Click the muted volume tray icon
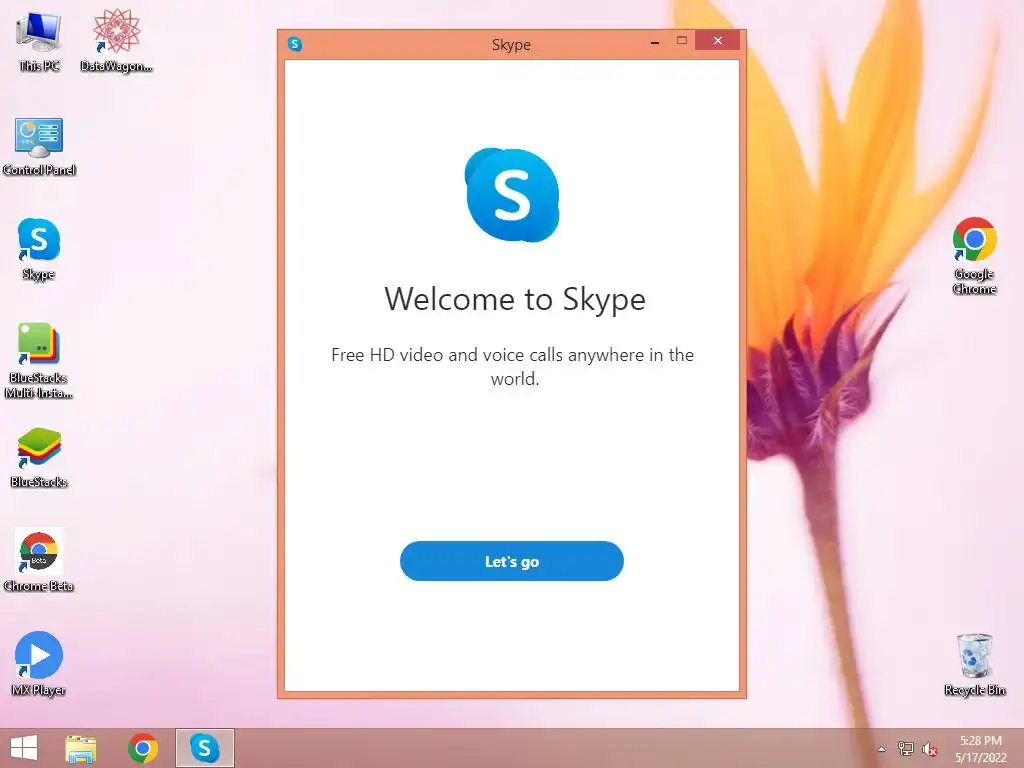The height and width of the screenshot is (768, 1024). [930, 749]
